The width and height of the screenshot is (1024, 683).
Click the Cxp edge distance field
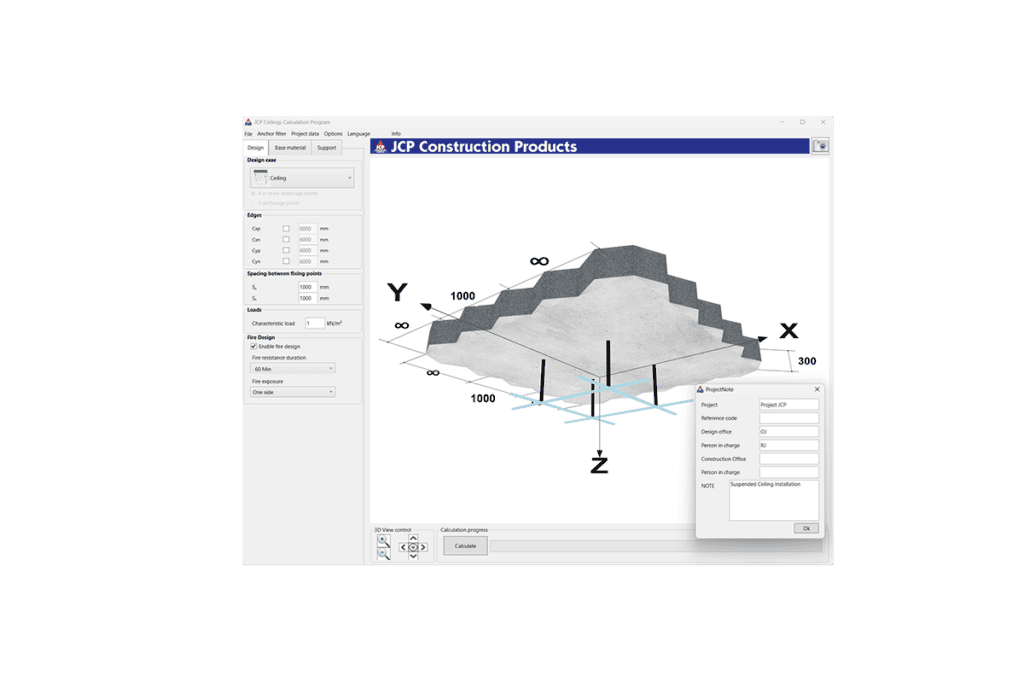coord(308,229)
